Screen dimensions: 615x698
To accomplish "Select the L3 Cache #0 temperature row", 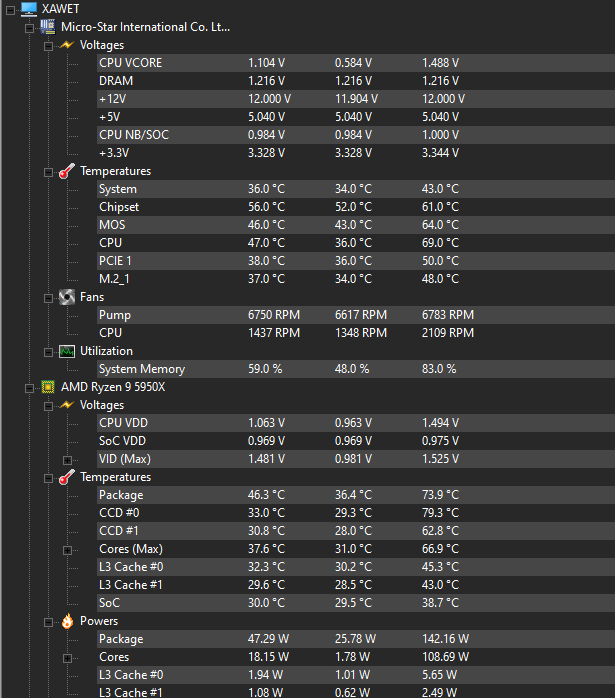I will [356, 567].
